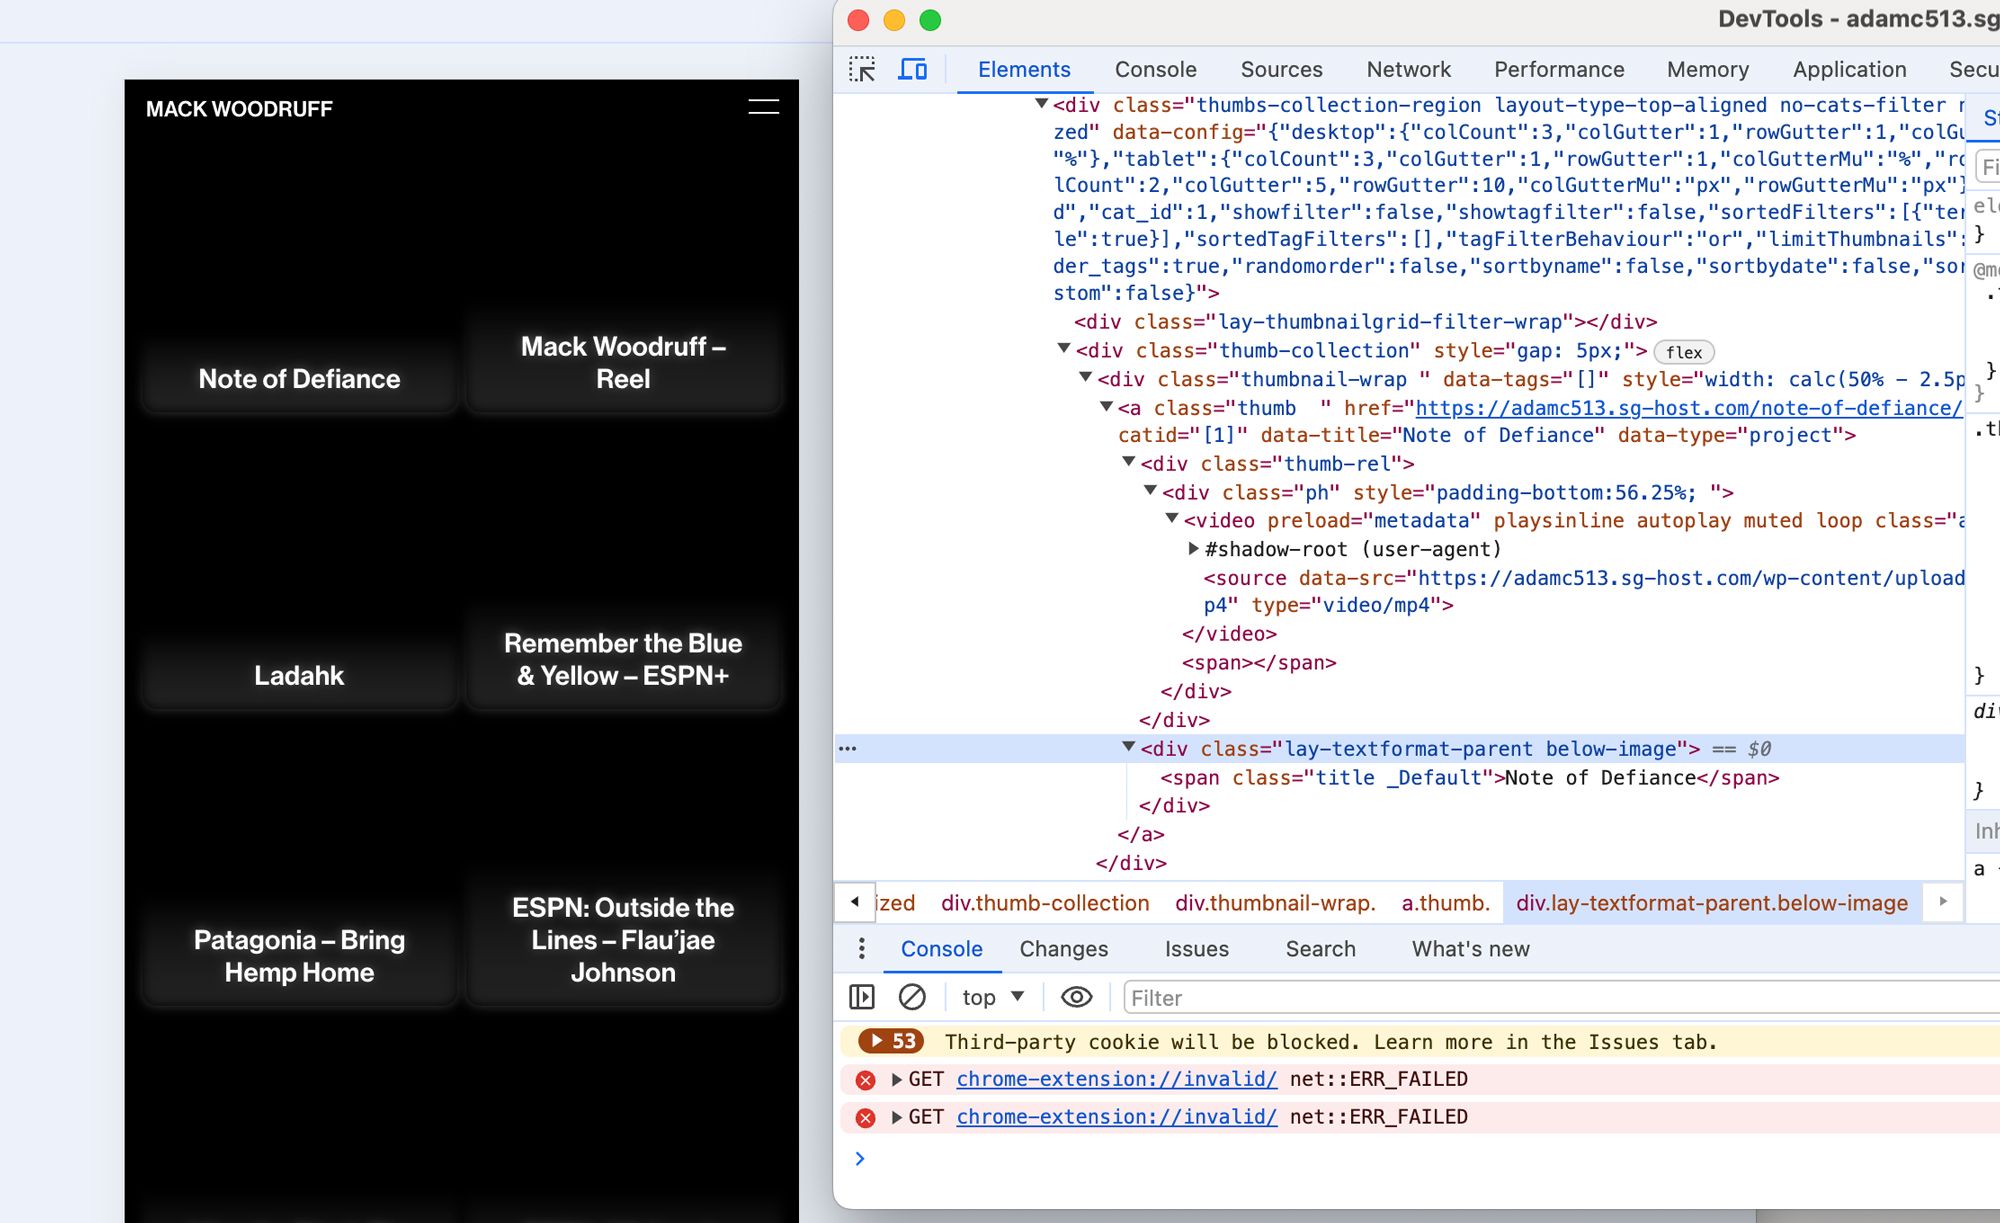Screen dimensions: 2000x1223
Task: Click the clear console icon
Action: click(x=911, y=997)
